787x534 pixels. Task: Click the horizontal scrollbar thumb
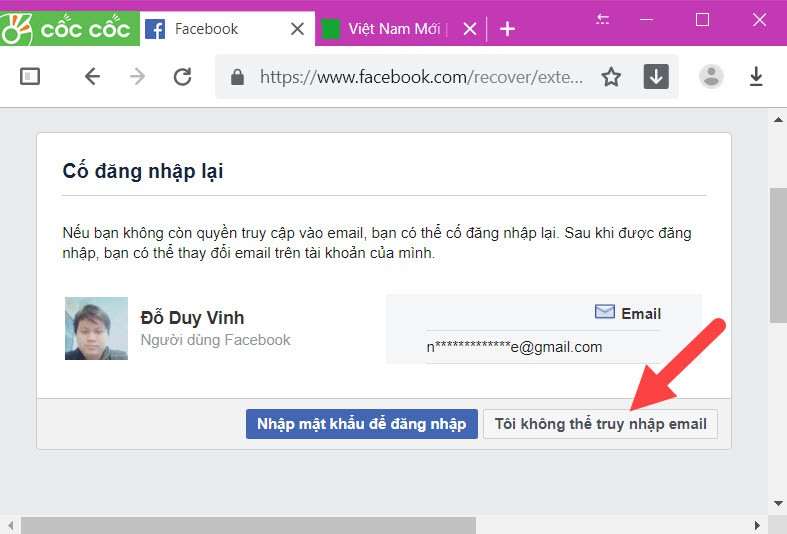(248, 525)
